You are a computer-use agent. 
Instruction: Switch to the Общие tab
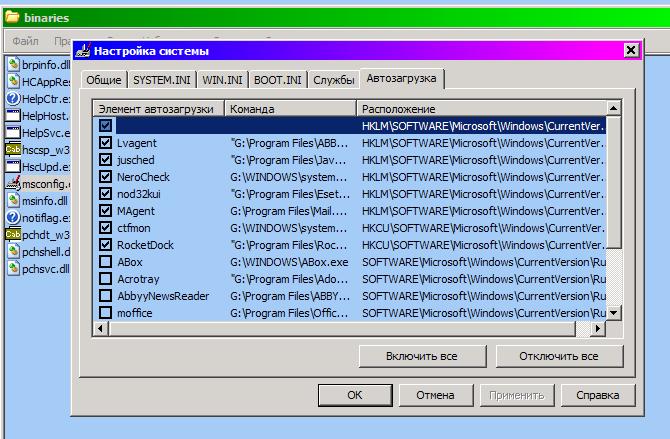pyautogui.click(x=104, y=80)
